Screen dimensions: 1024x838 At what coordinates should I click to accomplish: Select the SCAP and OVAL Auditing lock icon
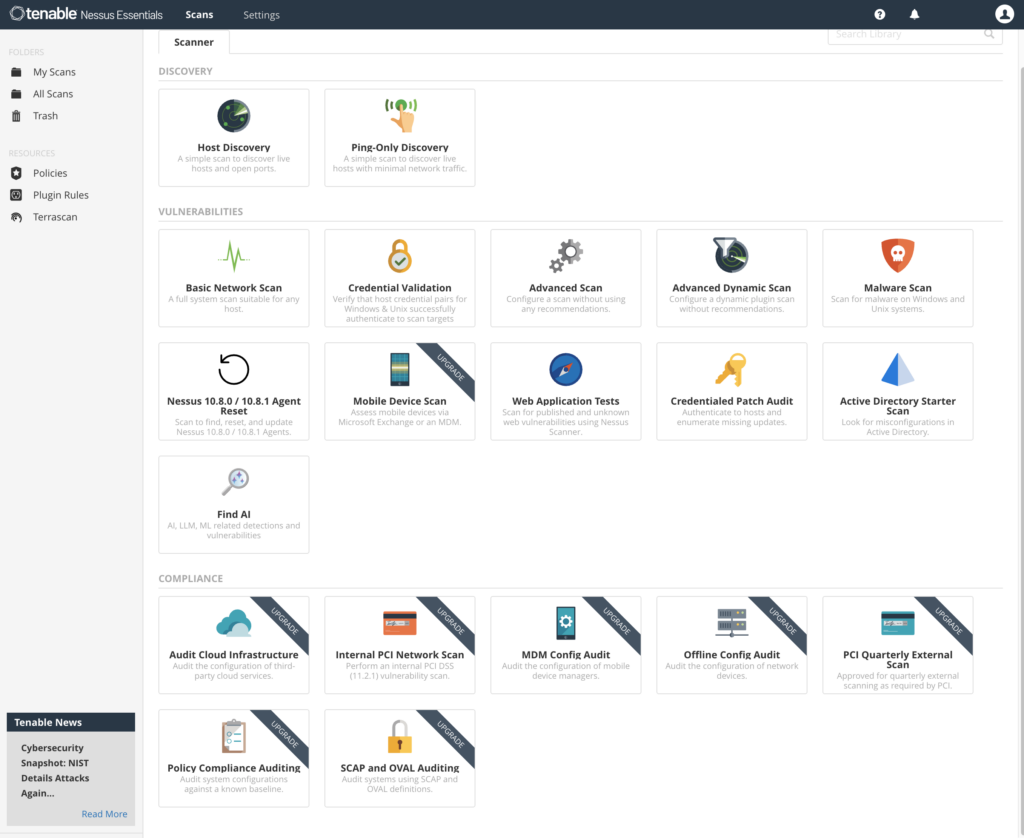[x=400, y=736]
